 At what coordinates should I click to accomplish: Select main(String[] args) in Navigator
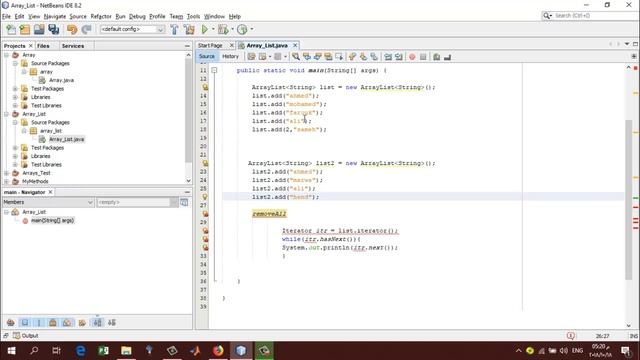pos(52,220)
